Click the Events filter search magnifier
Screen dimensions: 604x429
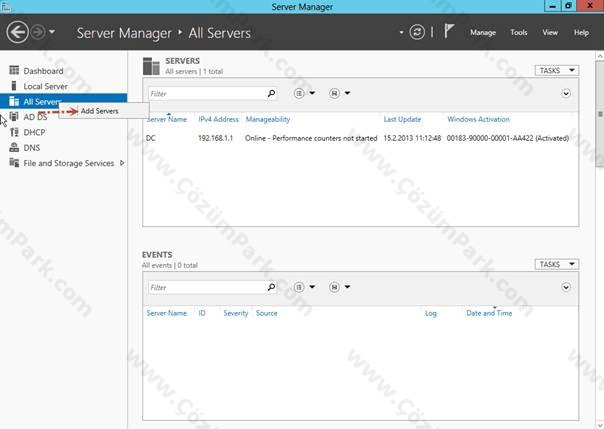[271, 287]
